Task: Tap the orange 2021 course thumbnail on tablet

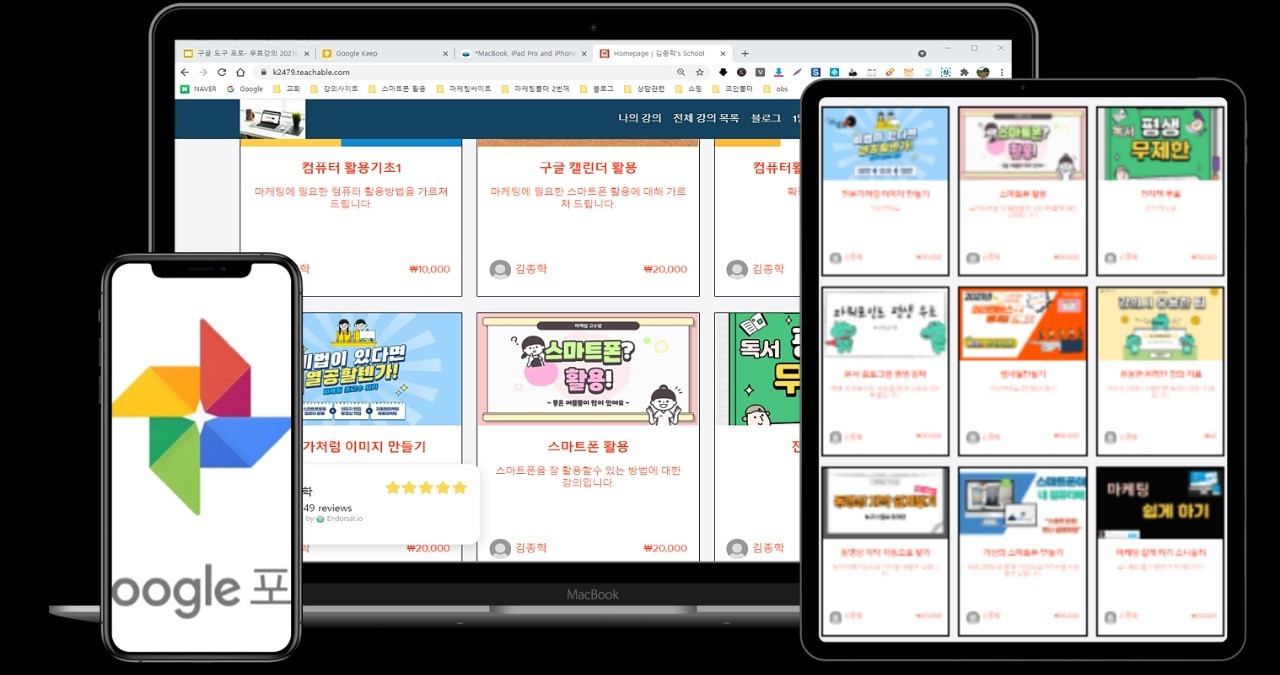Action: pyautogui.click(x=1022, y=324)
